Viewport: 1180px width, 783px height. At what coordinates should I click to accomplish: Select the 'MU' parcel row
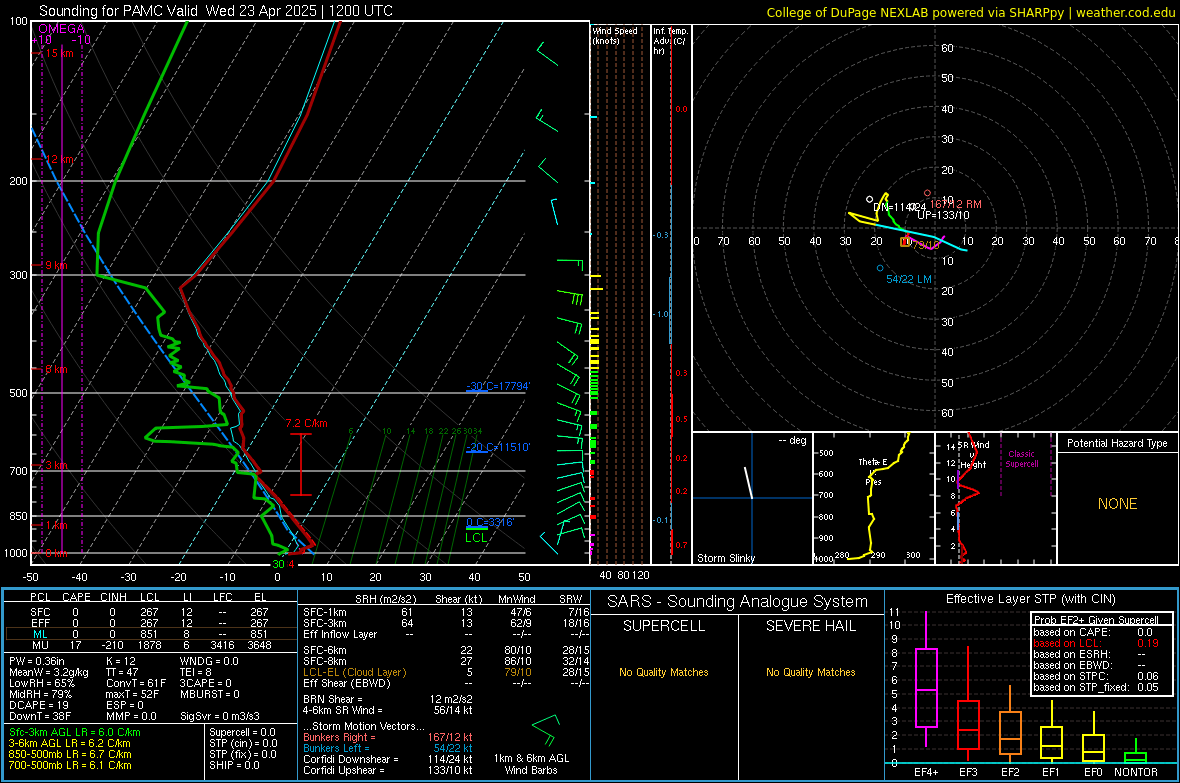point(149,644)
